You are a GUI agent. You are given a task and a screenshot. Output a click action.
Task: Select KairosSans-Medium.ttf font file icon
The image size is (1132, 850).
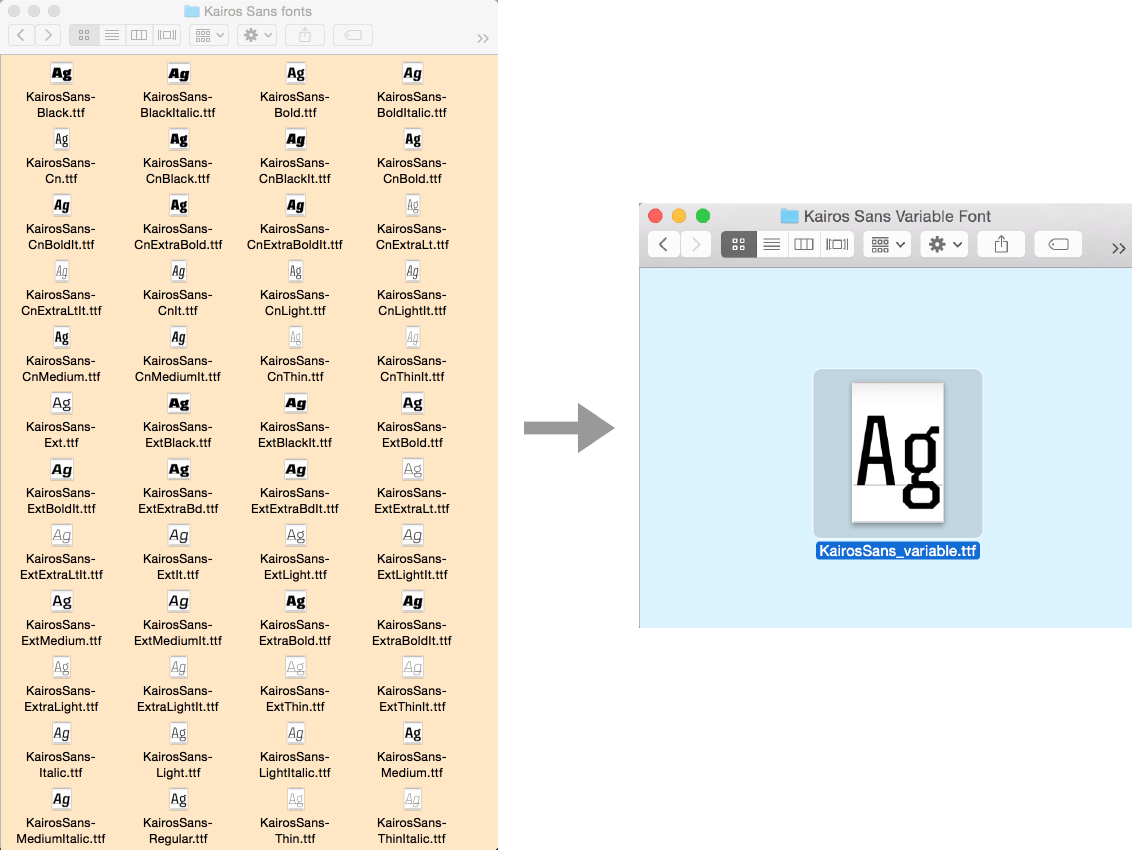pyautogui.click(x=412, y=733)
